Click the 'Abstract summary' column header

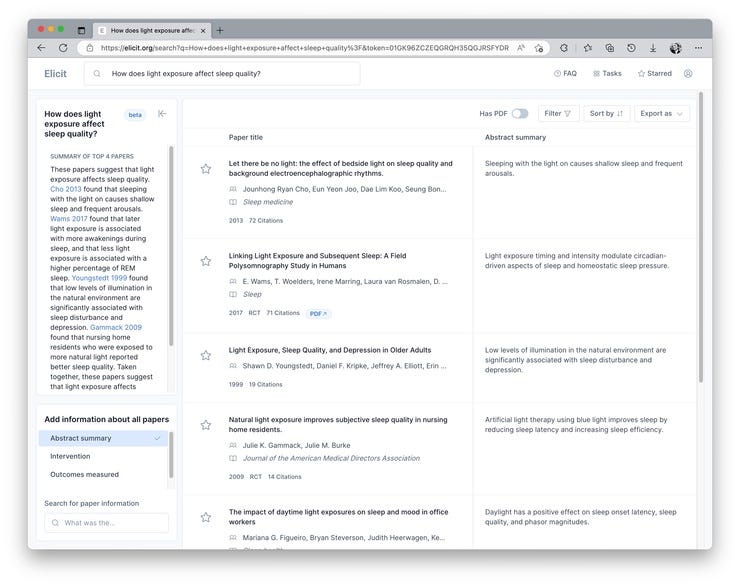coord(515,137)
